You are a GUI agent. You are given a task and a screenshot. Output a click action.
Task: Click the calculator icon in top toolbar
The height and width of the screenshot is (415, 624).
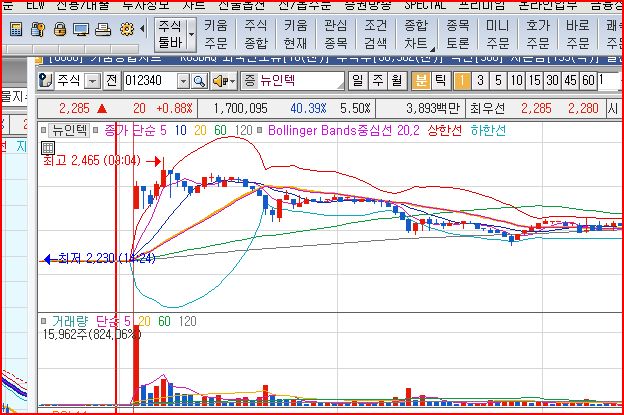coord(16,29)
